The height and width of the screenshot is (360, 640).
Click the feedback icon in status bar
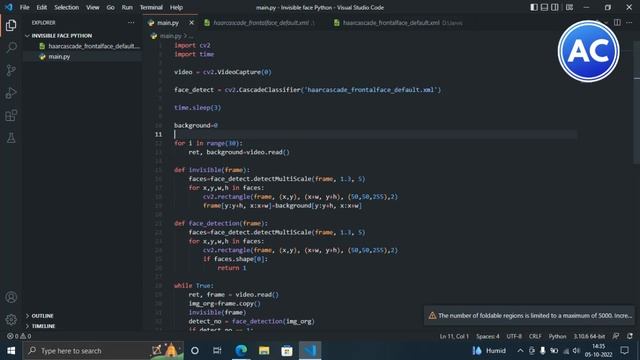[x=616, y=336]
